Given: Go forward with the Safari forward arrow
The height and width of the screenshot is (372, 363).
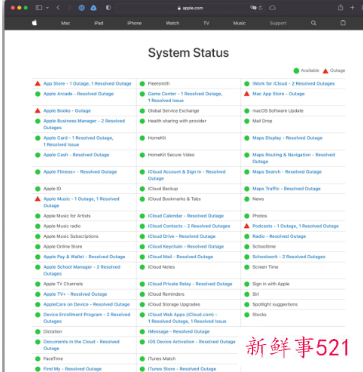Looking at the screenshot, I should [69, 7].
